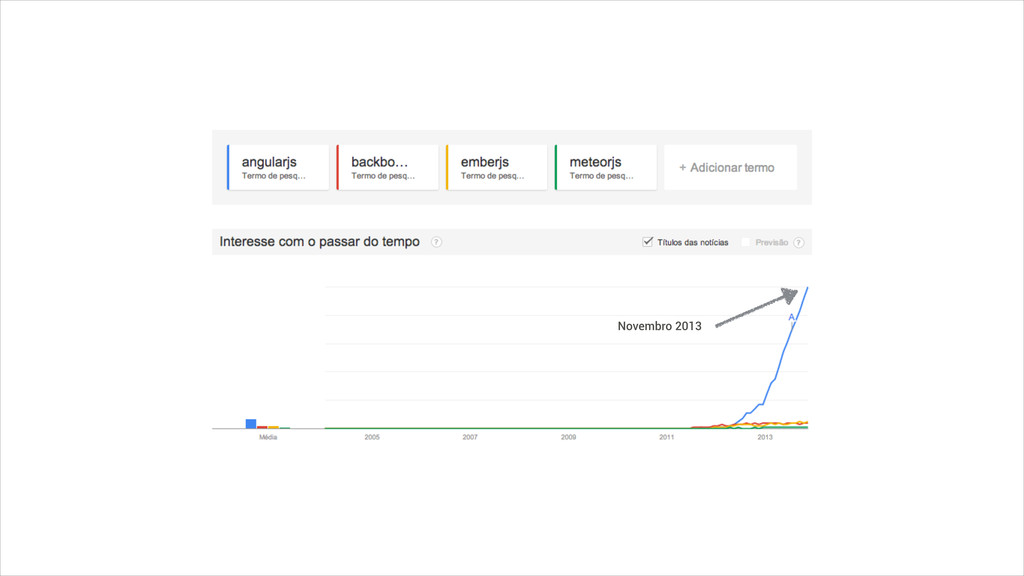
Task: Toggle the Títulos das notícias checkbox
Action: point(647,242)
